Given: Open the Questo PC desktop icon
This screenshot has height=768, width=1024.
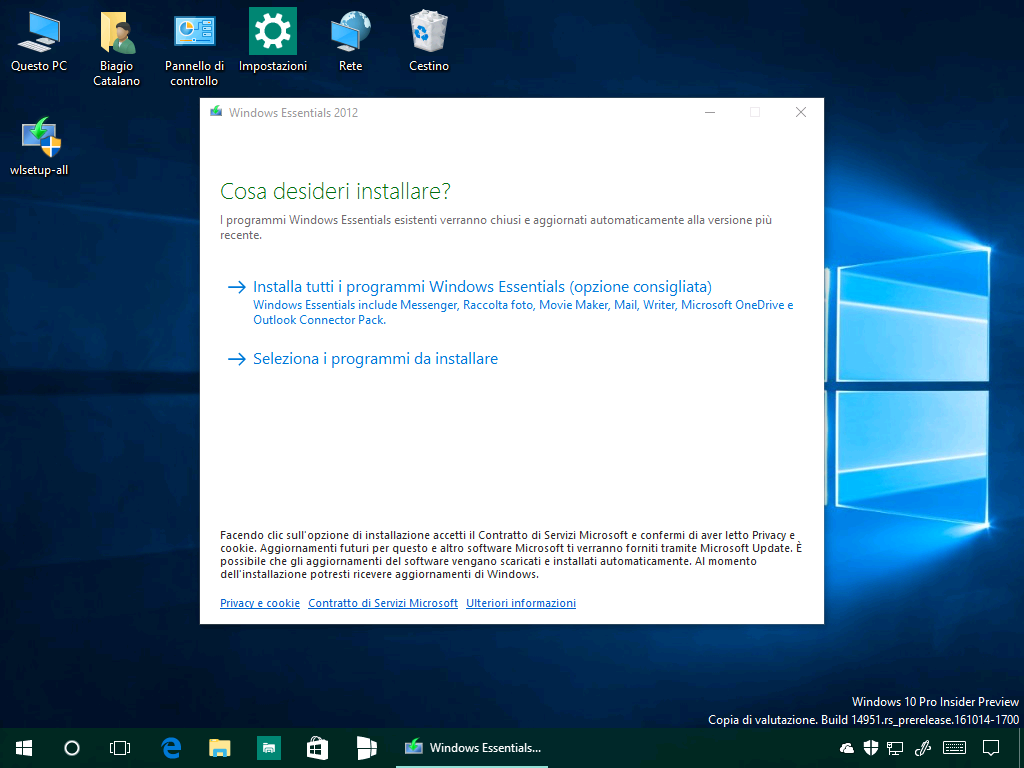Looking at the screenshot, I should pos(39,42).
